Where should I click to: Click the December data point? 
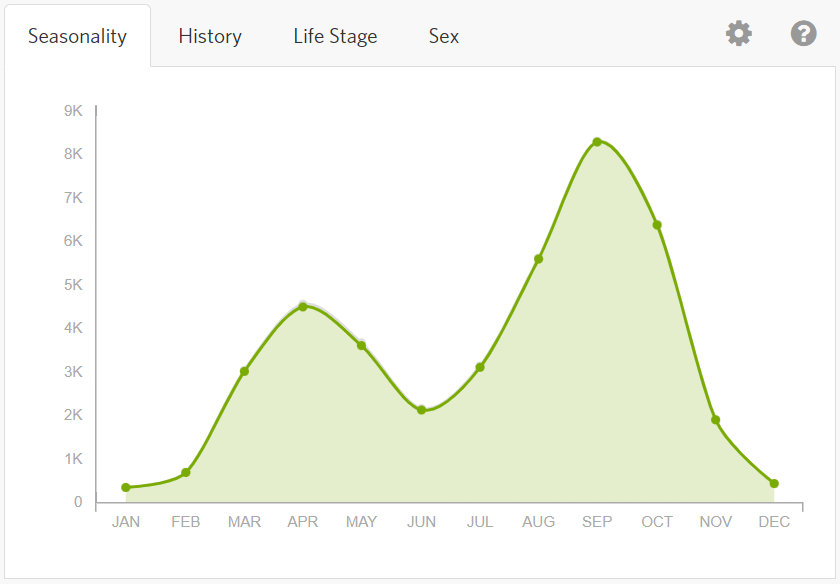coord(774,484)
